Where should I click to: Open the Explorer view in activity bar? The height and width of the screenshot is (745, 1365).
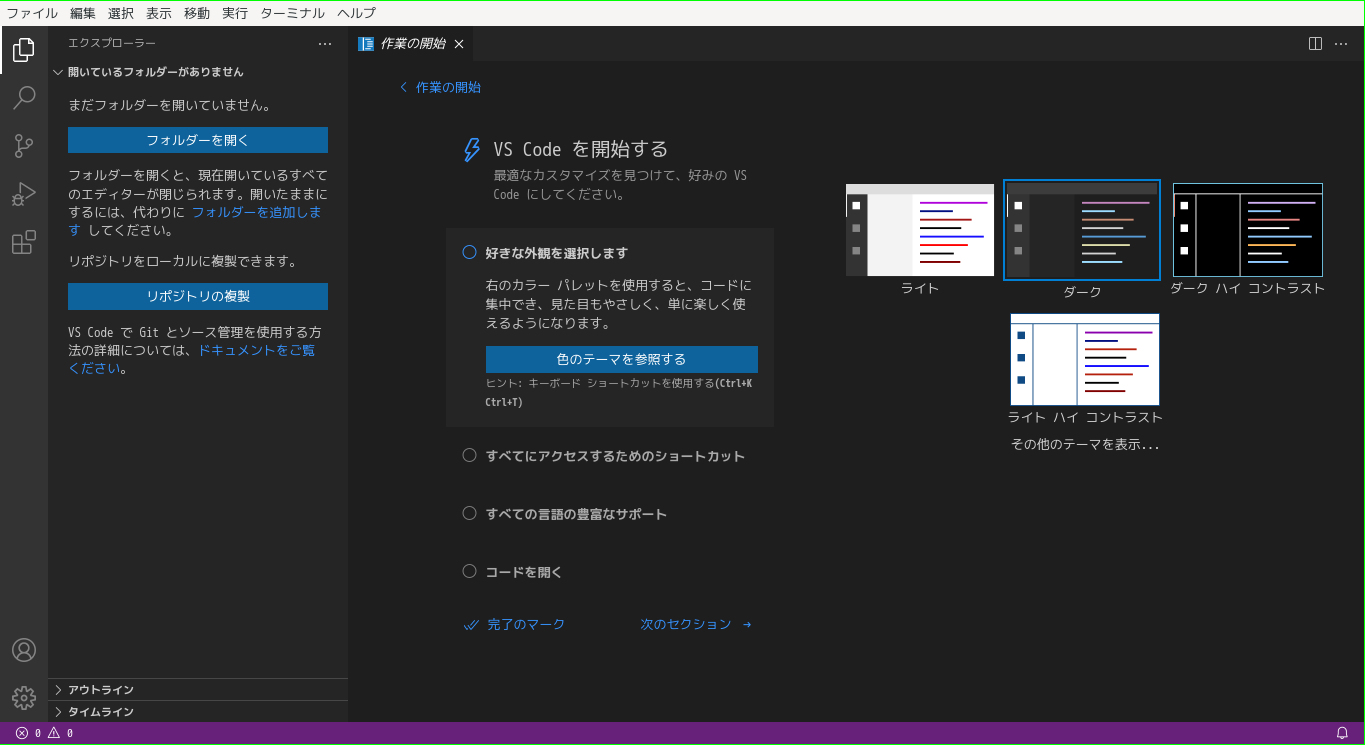[24, 49]
